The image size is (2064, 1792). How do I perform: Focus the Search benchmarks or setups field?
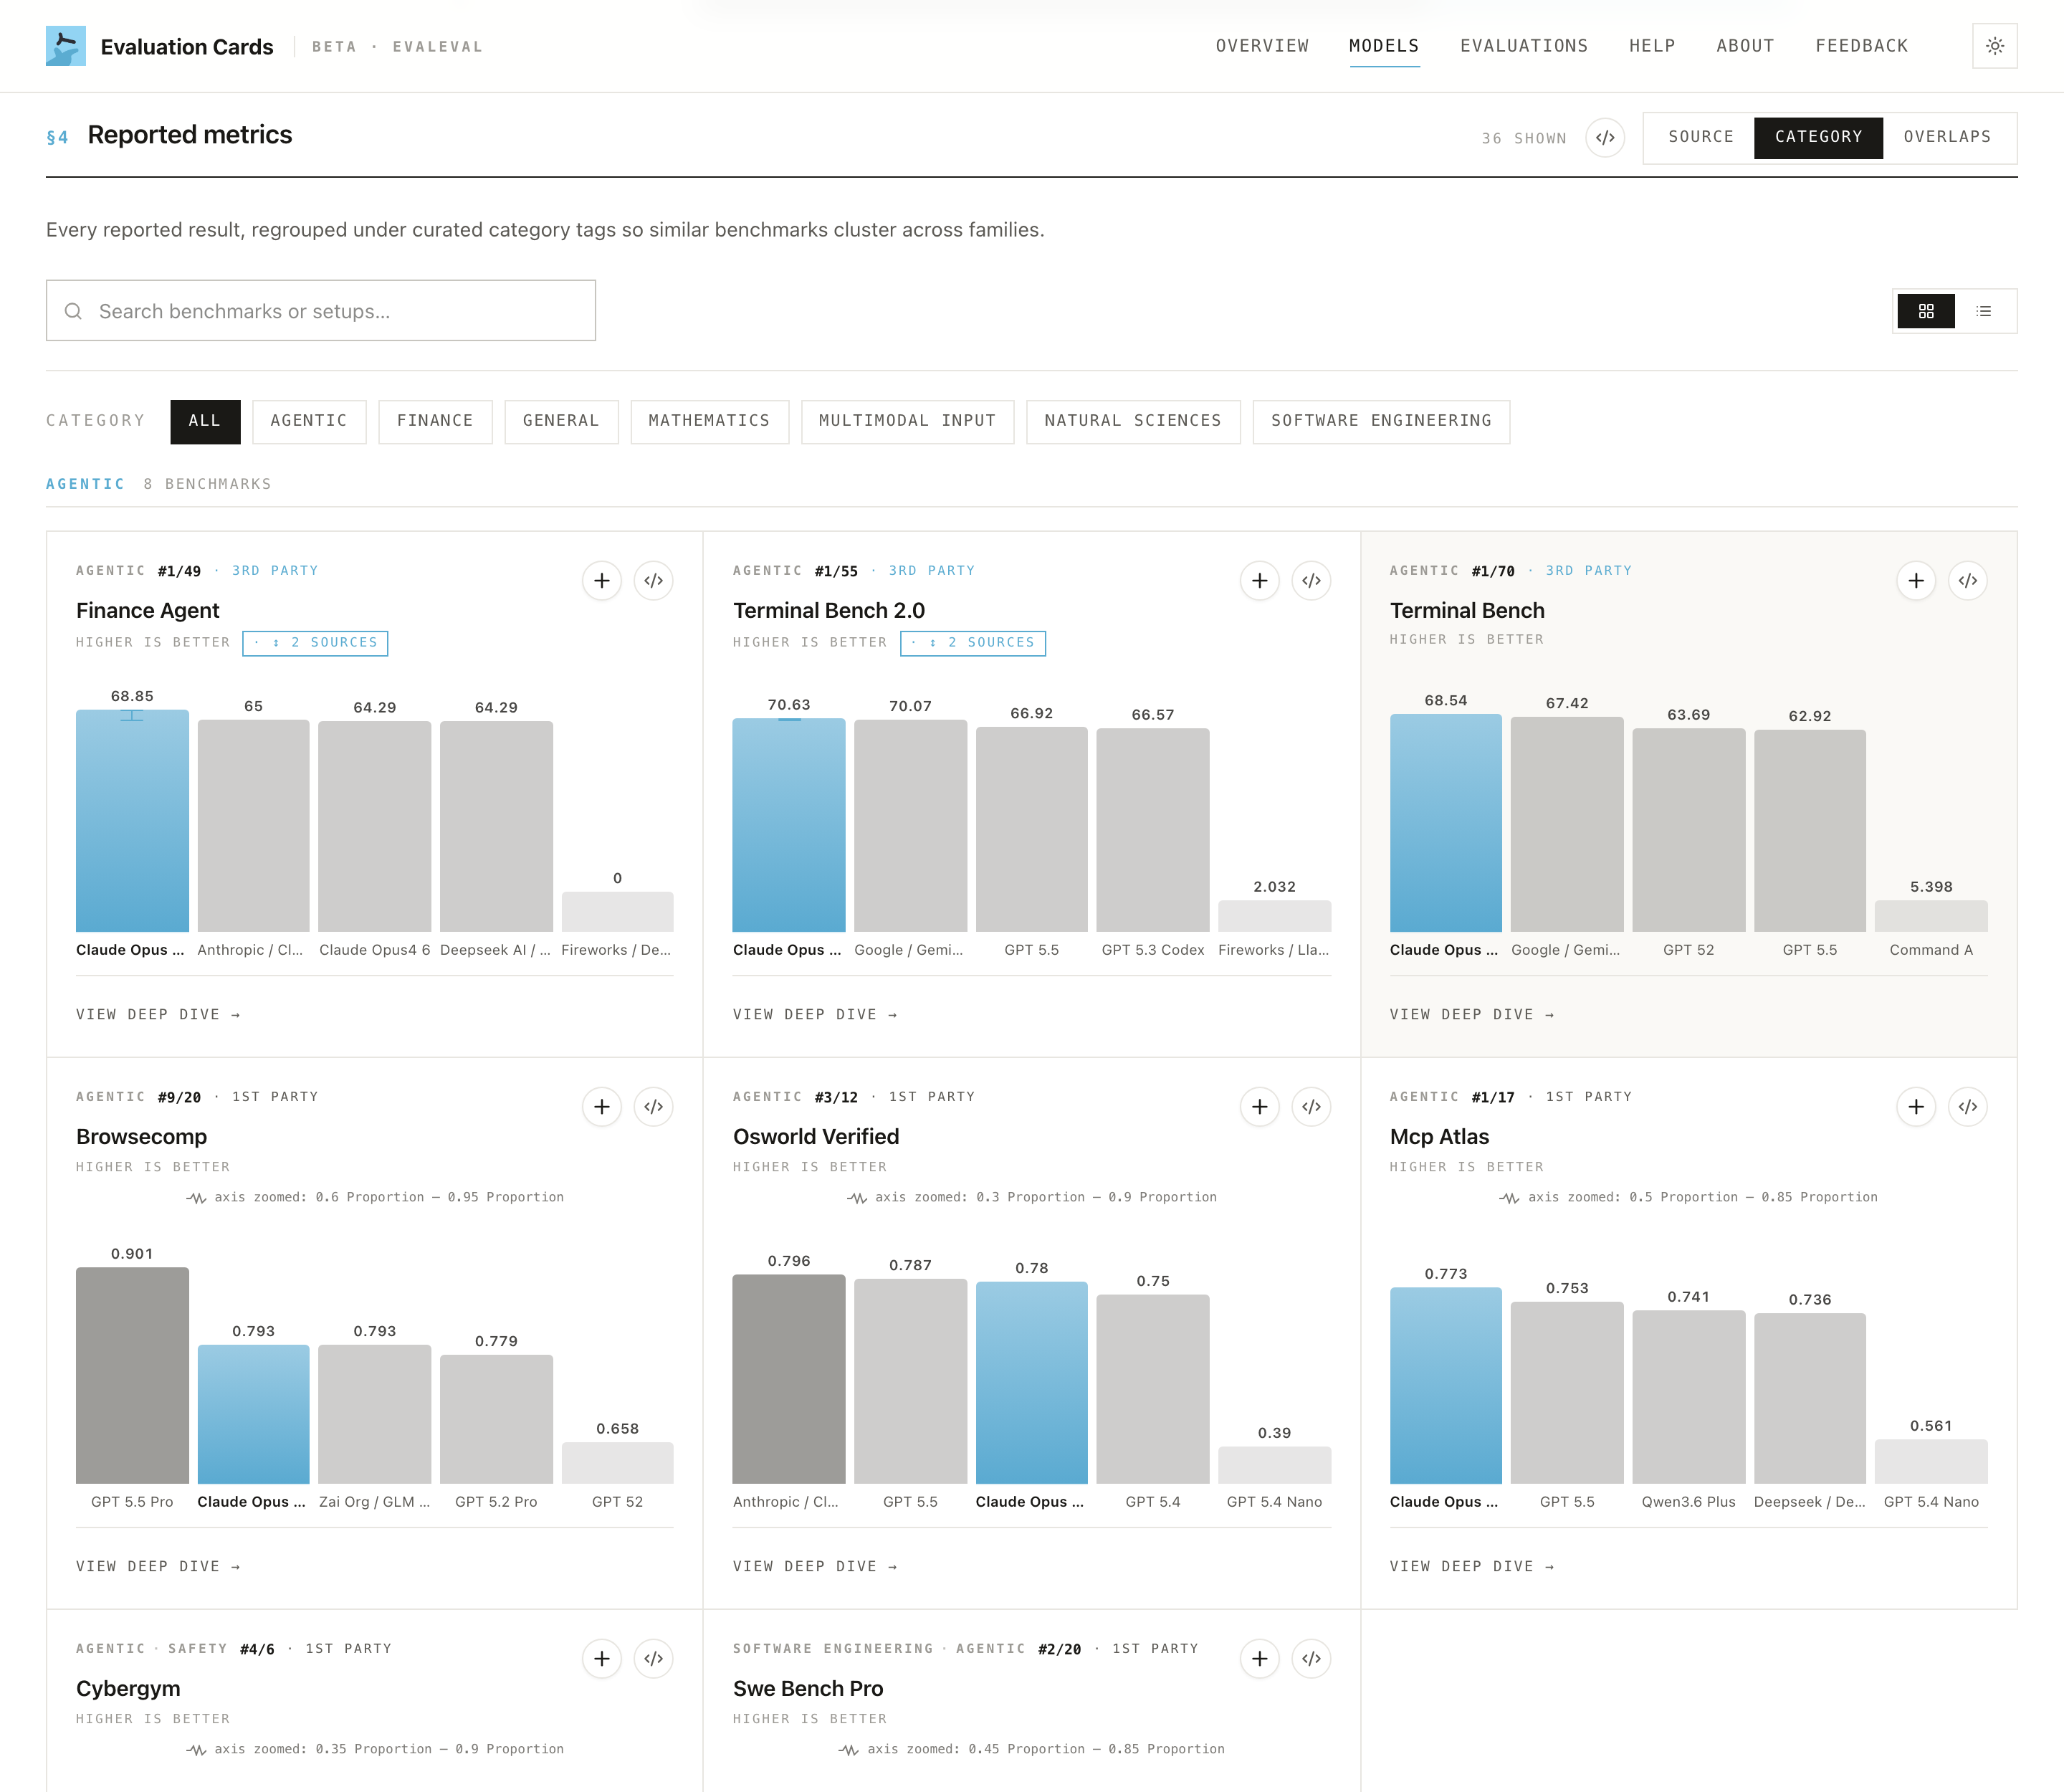321,311
